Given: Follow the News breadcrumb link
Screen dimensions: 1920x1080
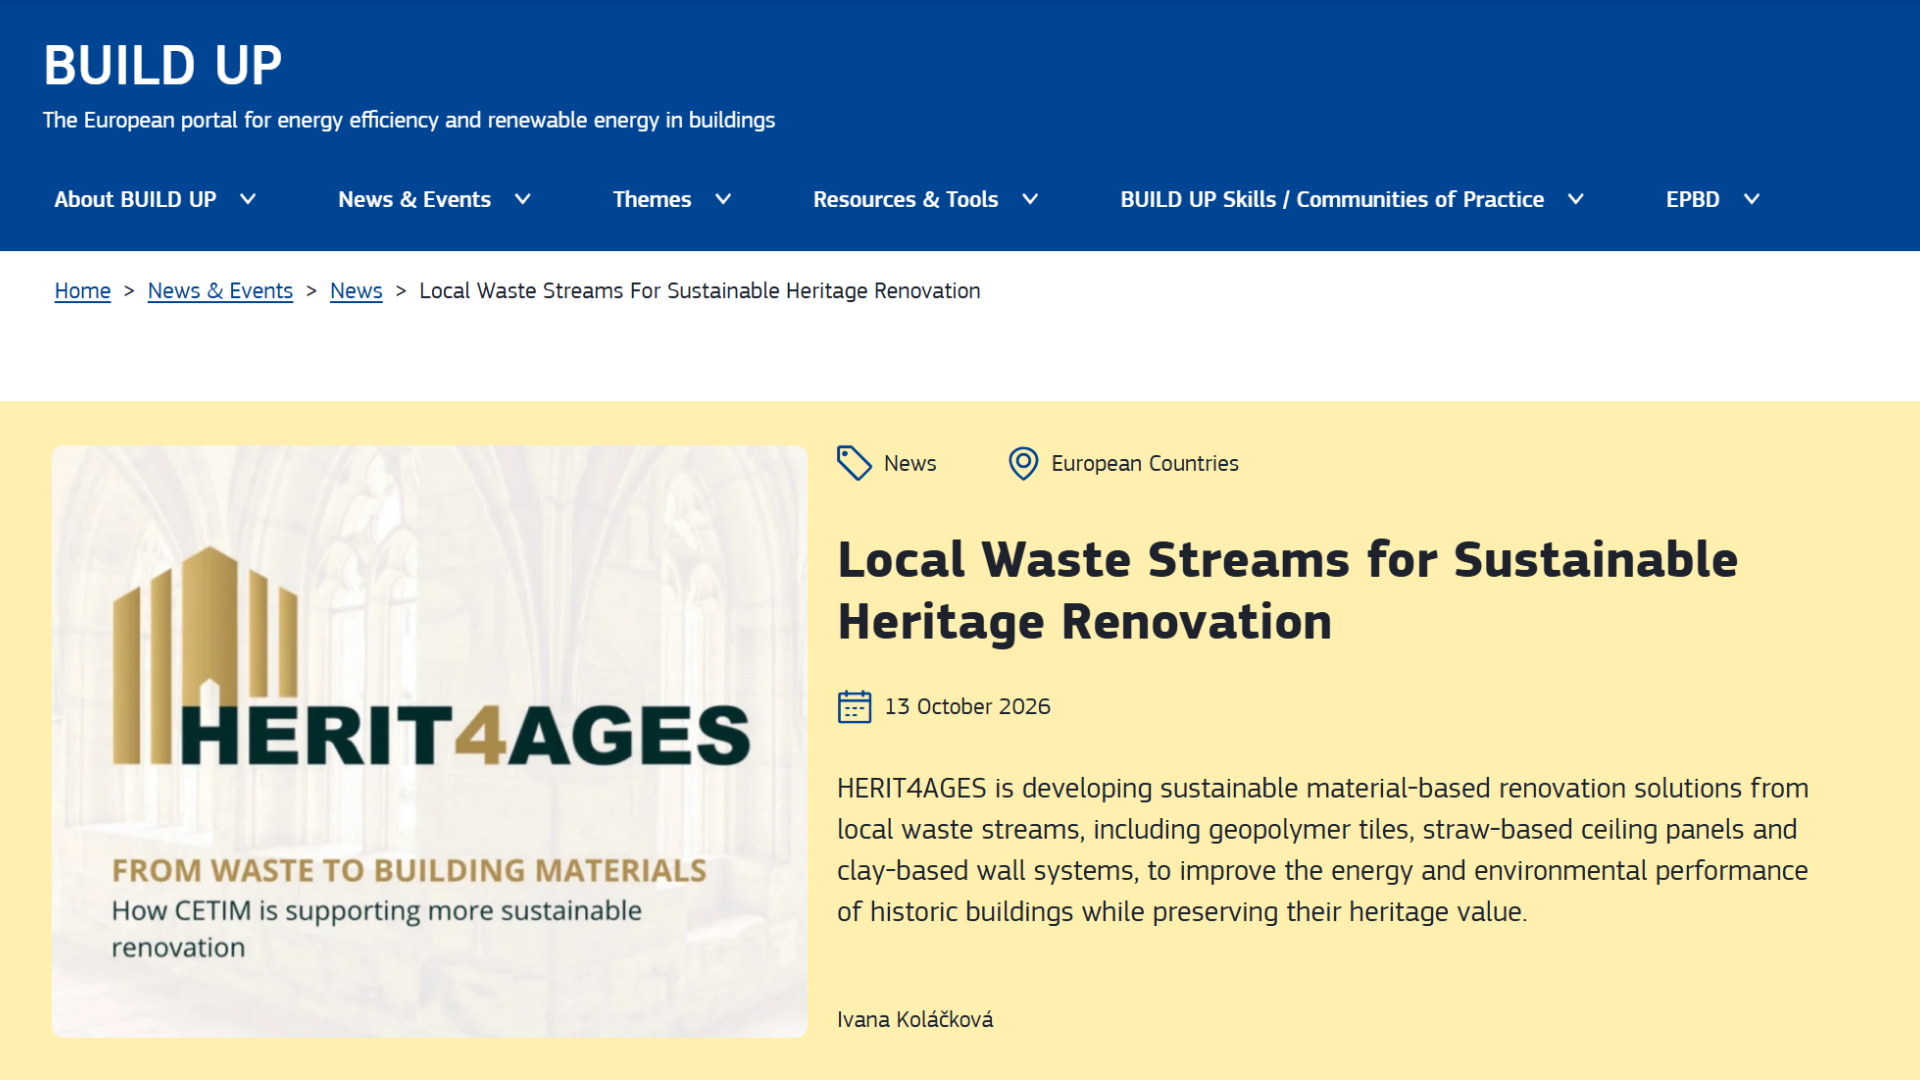Looking at the screenshot, I should [x=356, y=291].
